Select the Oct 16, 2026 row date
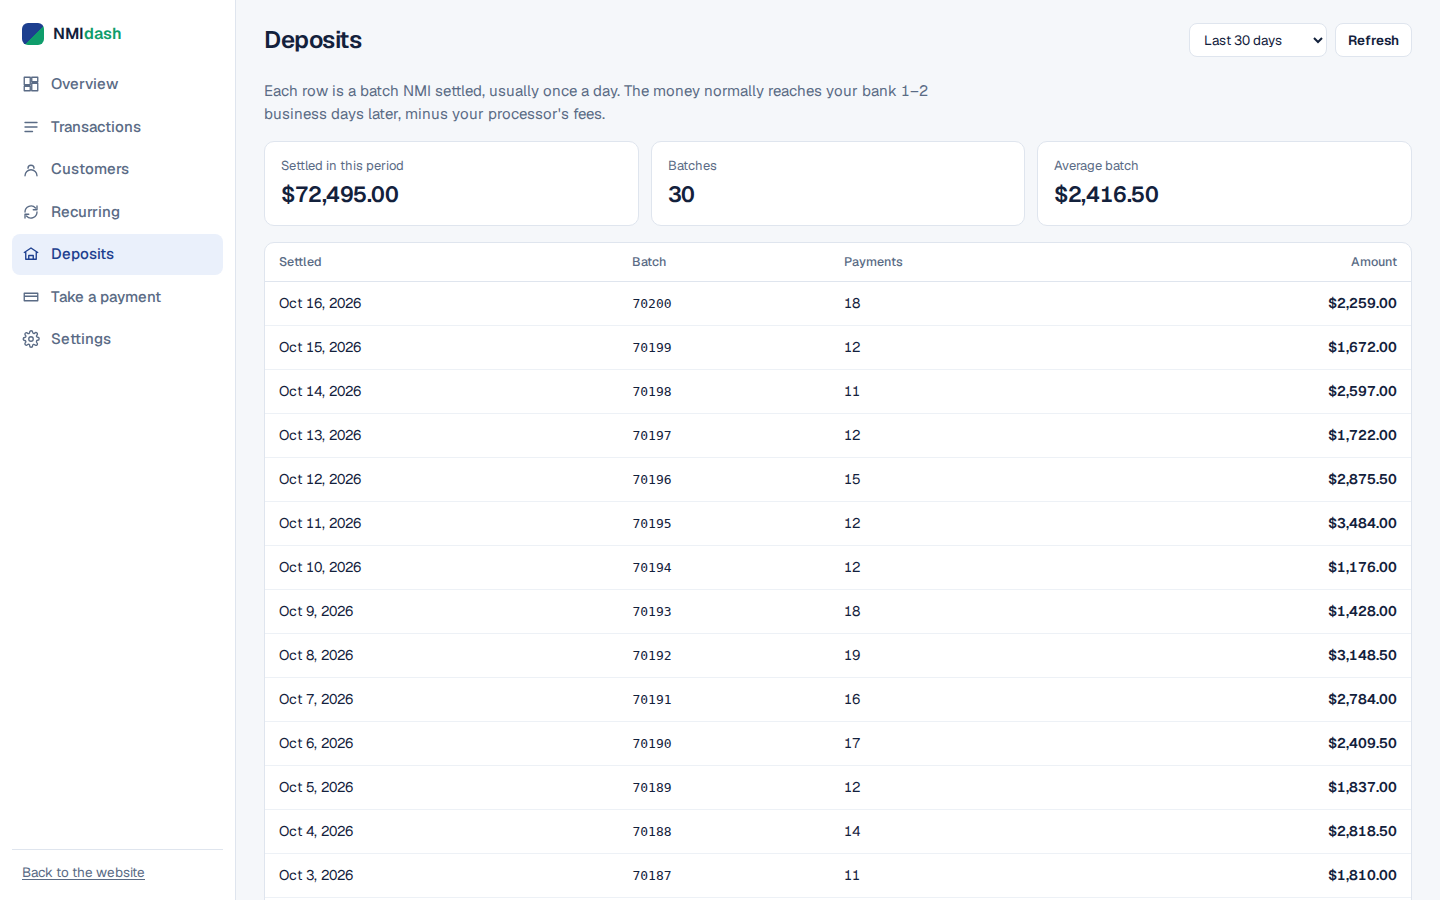Screen dimensions: 1440x900 click(x=320, y=303)
